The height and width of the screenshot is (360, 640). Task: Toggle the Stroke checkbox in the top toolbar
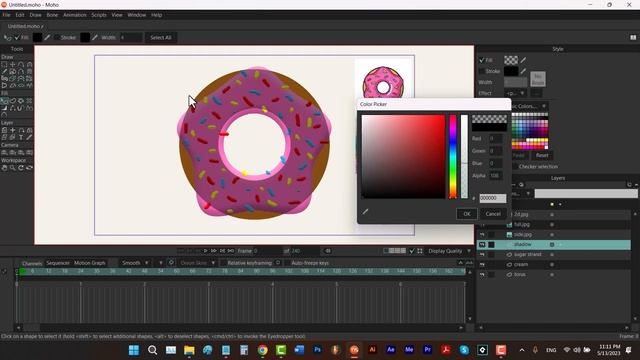[x=57, y=38]
